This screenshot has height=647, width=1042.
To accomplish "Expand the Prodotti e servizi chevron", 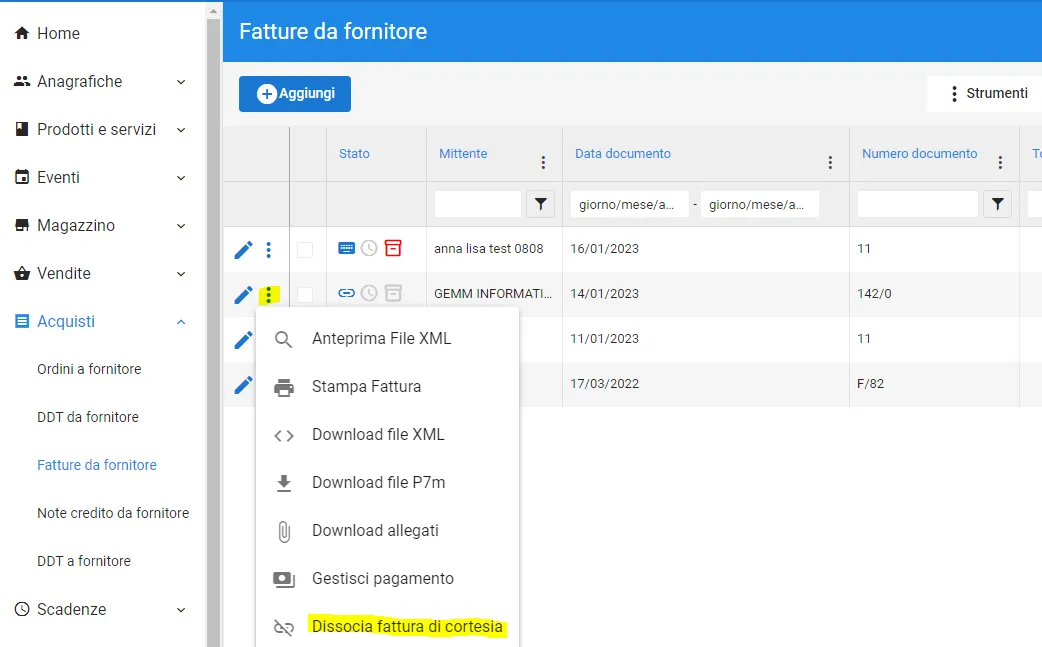I will 181,130.
